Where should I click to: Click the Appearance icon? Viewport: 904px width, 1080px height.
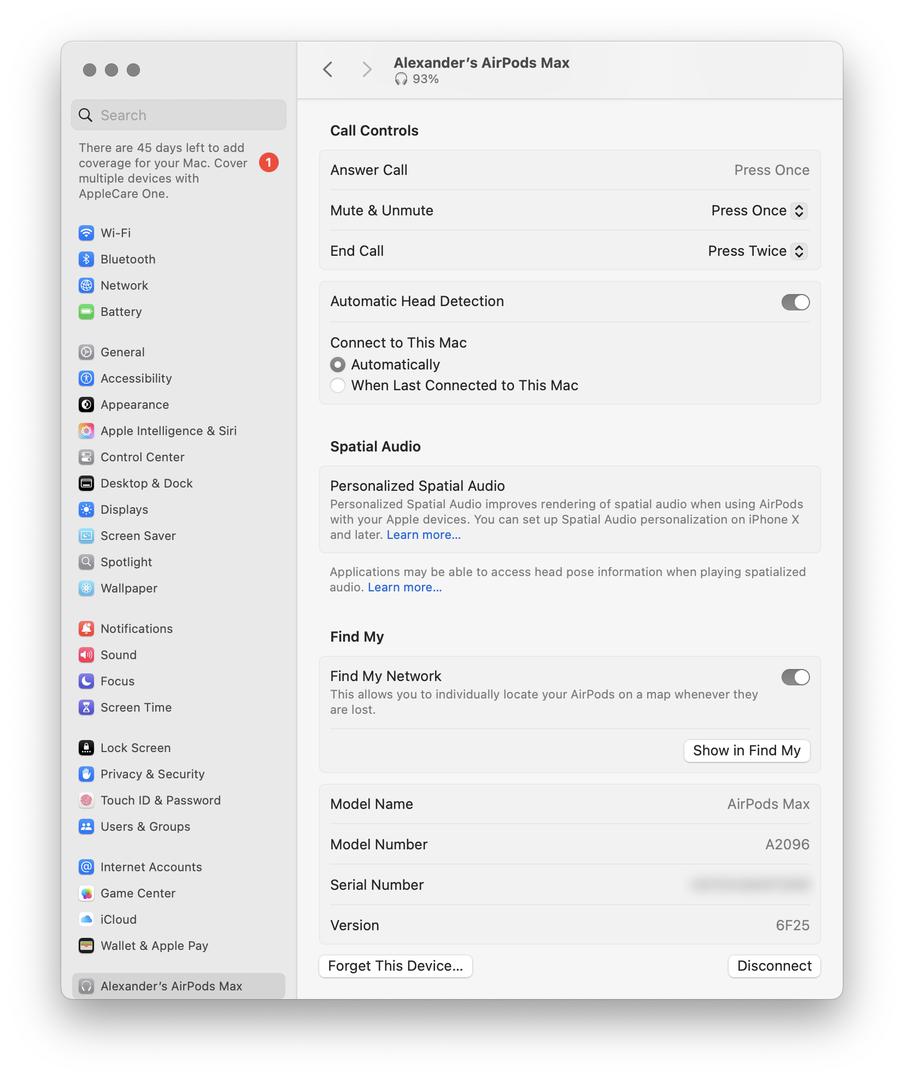pyautogui.click(x=86, y=404)
